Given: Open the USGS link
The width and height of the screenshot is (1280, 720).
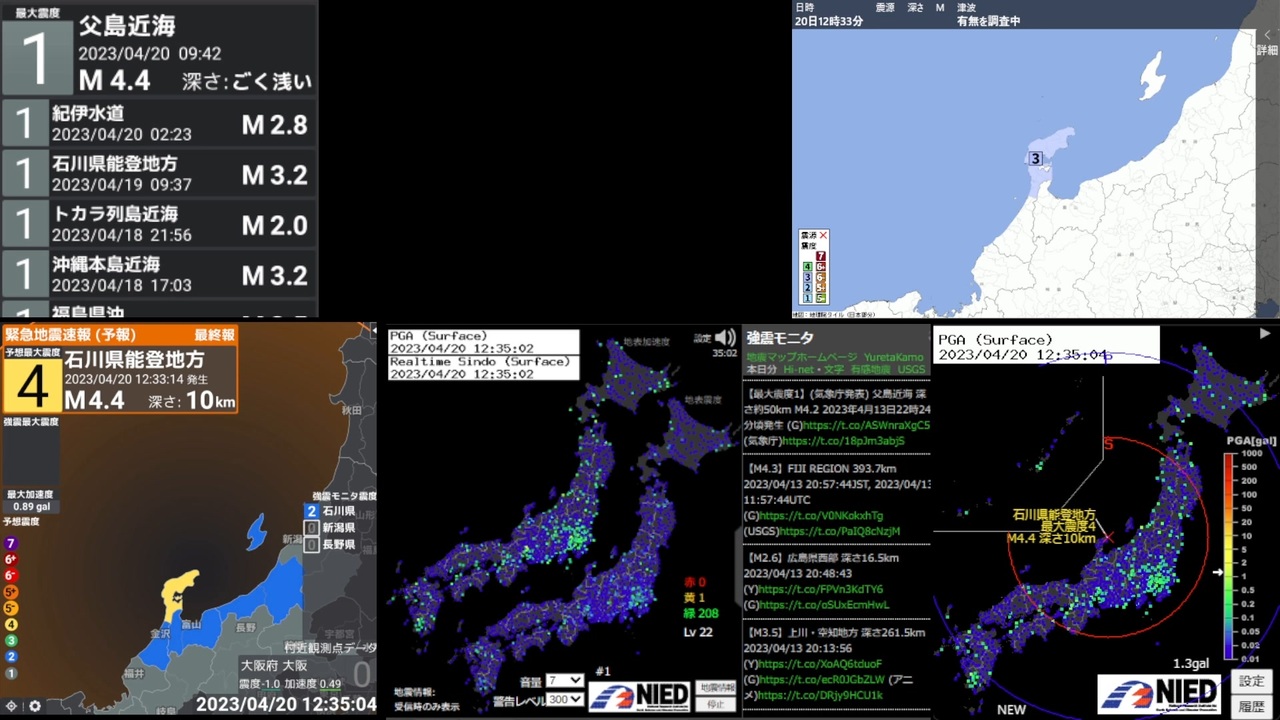Looking at the screenshot, I should click(x=911, y=370).
